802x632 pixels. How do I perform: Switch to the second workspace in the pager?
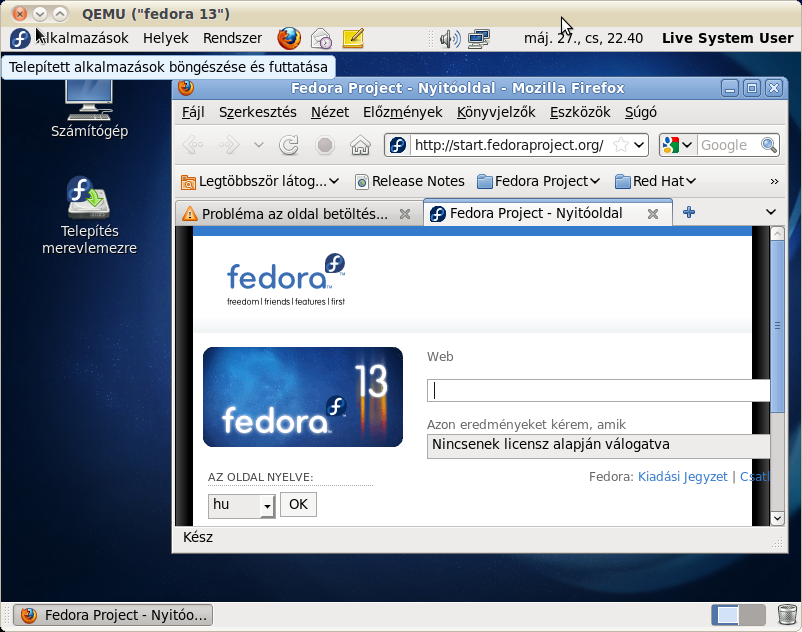pos(752,615)
